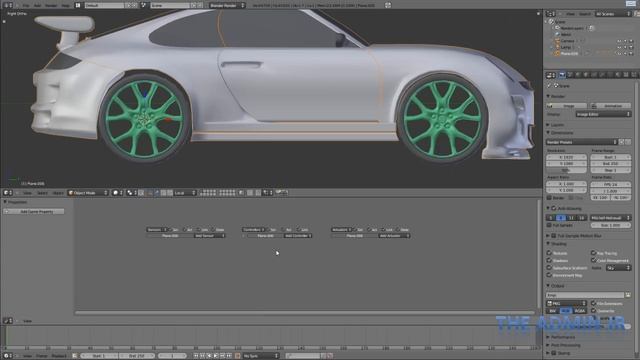The image size is (640, 360).
Task: Click the fullscreen toggle icon in top bar
Action: 388,5
